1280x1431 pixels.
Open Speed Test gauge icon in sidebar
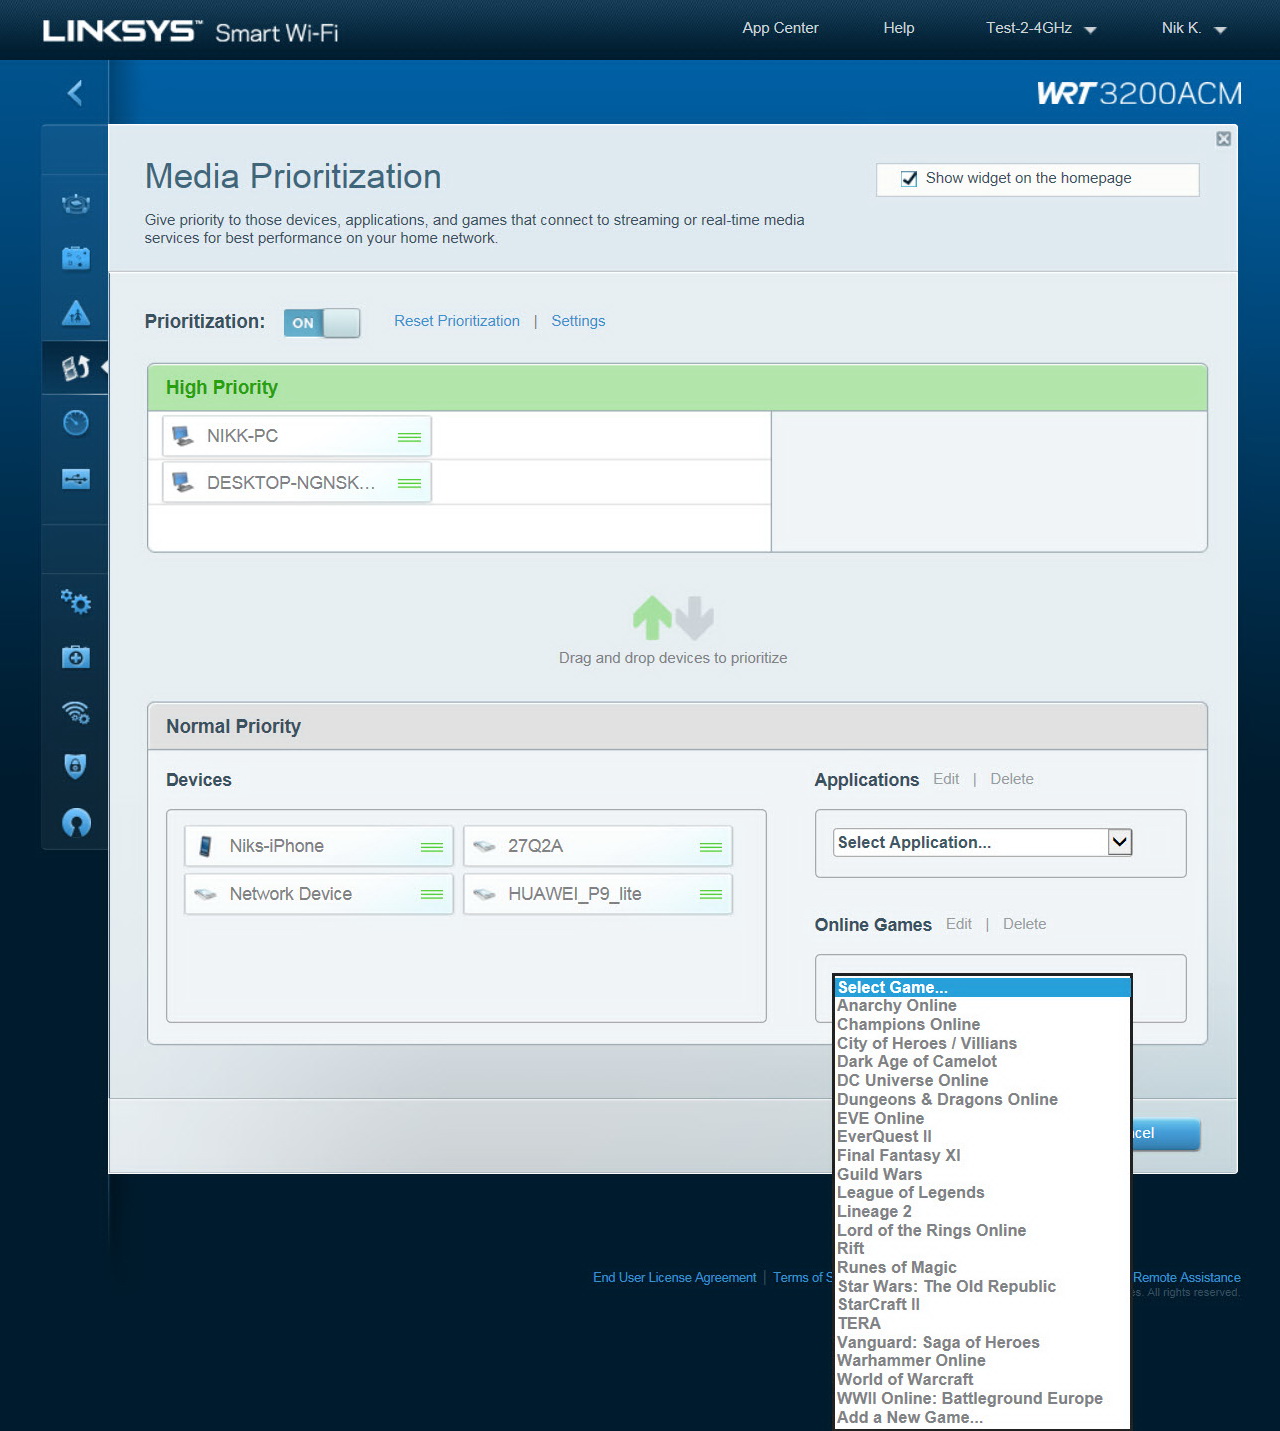coord(76,423)
